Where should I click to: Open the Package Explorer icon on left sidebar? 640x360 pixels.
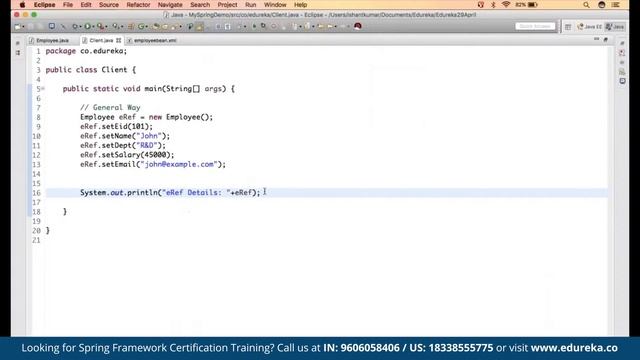pyautogui.click(x=18, y=53)
